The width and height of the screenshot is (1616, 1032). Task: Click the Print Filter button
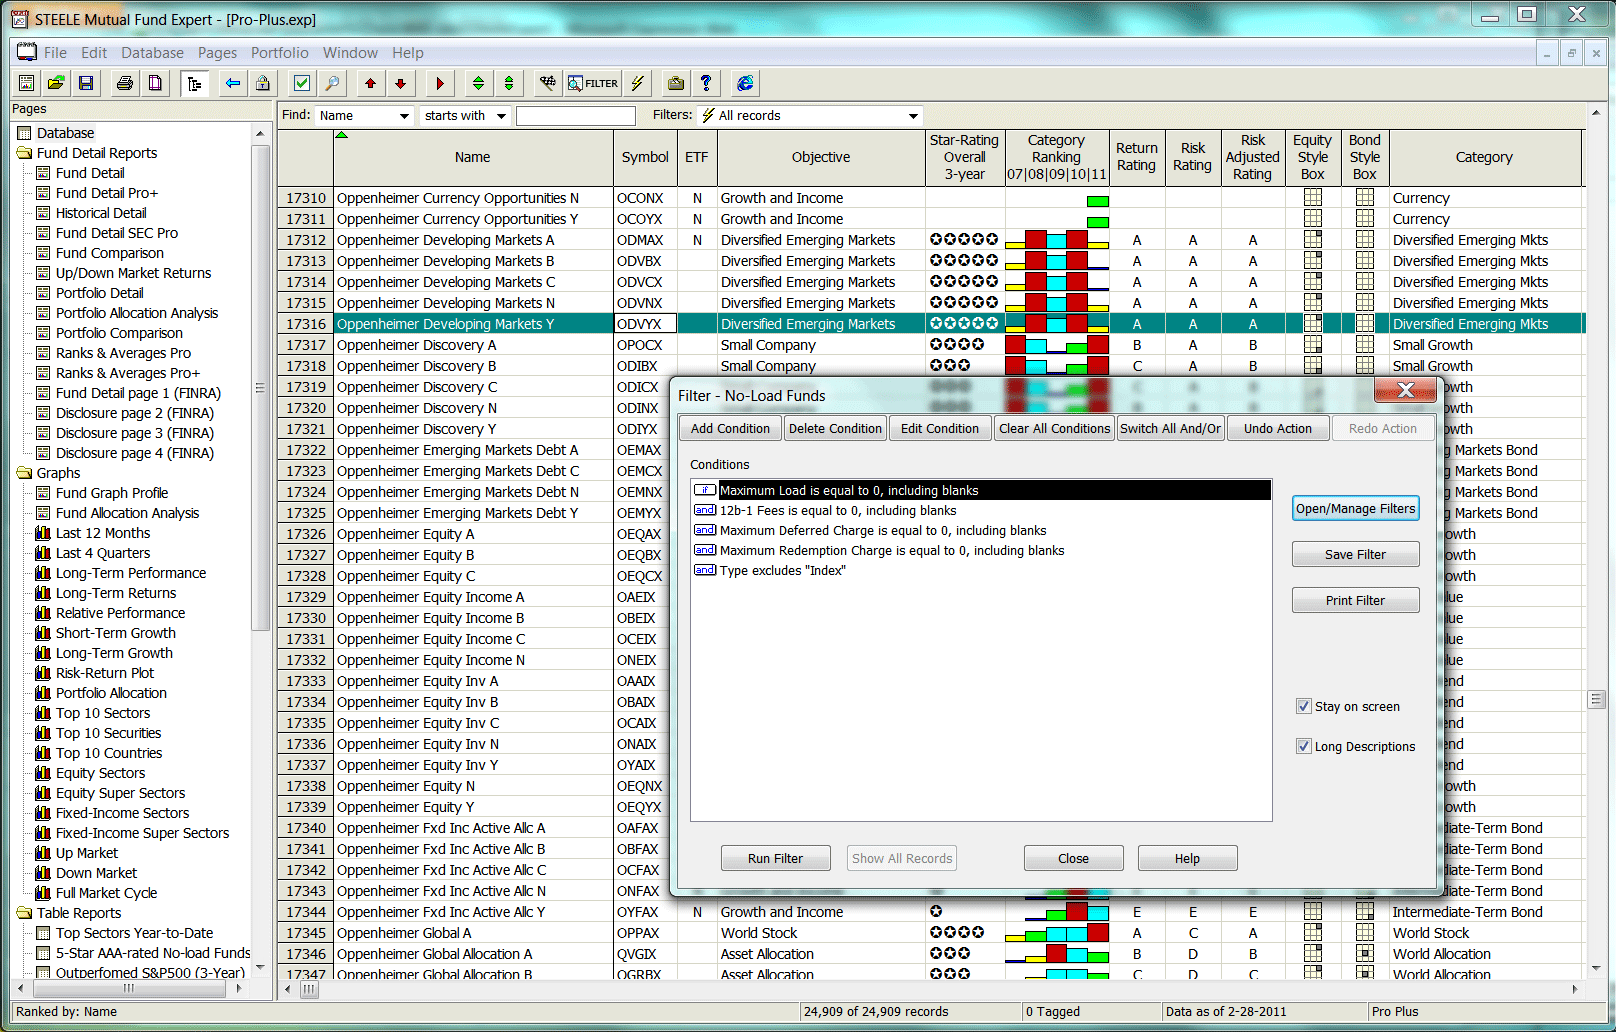pos(1355,600)
